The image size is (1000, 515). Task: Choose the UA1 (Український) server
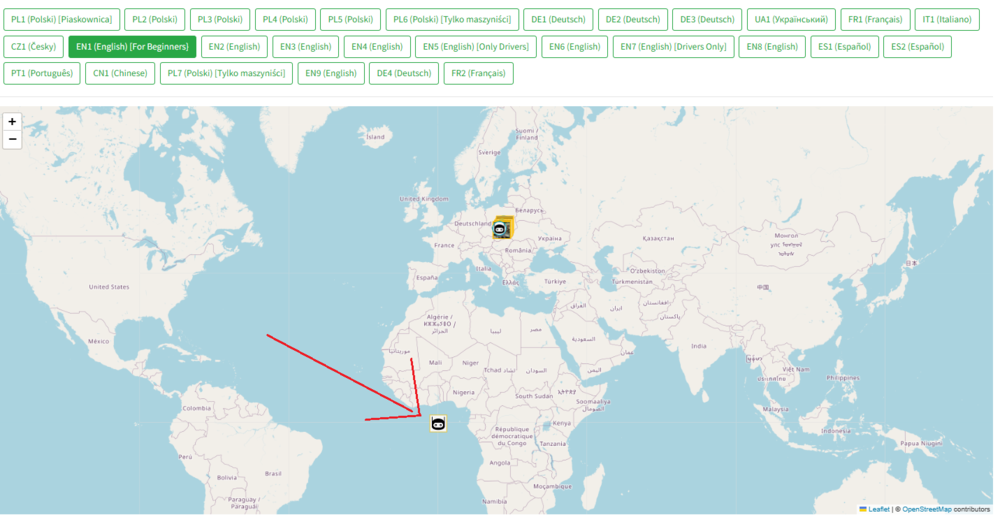(x=791, y=19)
